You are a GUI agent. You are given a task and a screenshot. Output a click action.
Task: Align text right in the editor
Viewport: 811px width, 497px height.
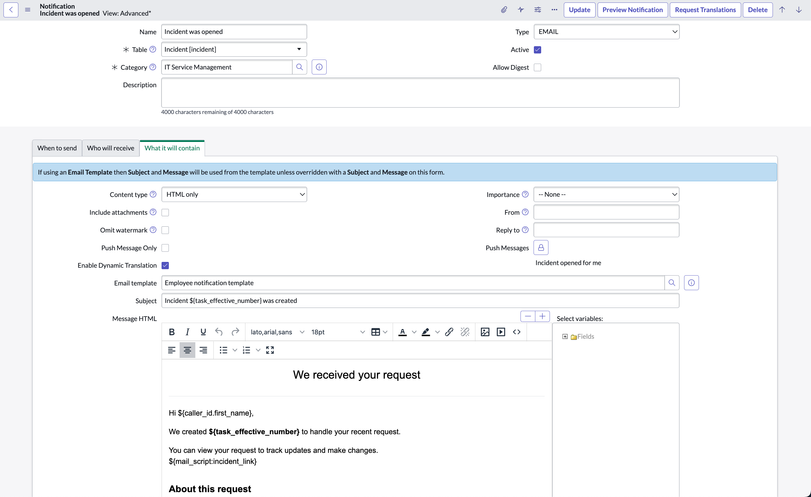203,350
